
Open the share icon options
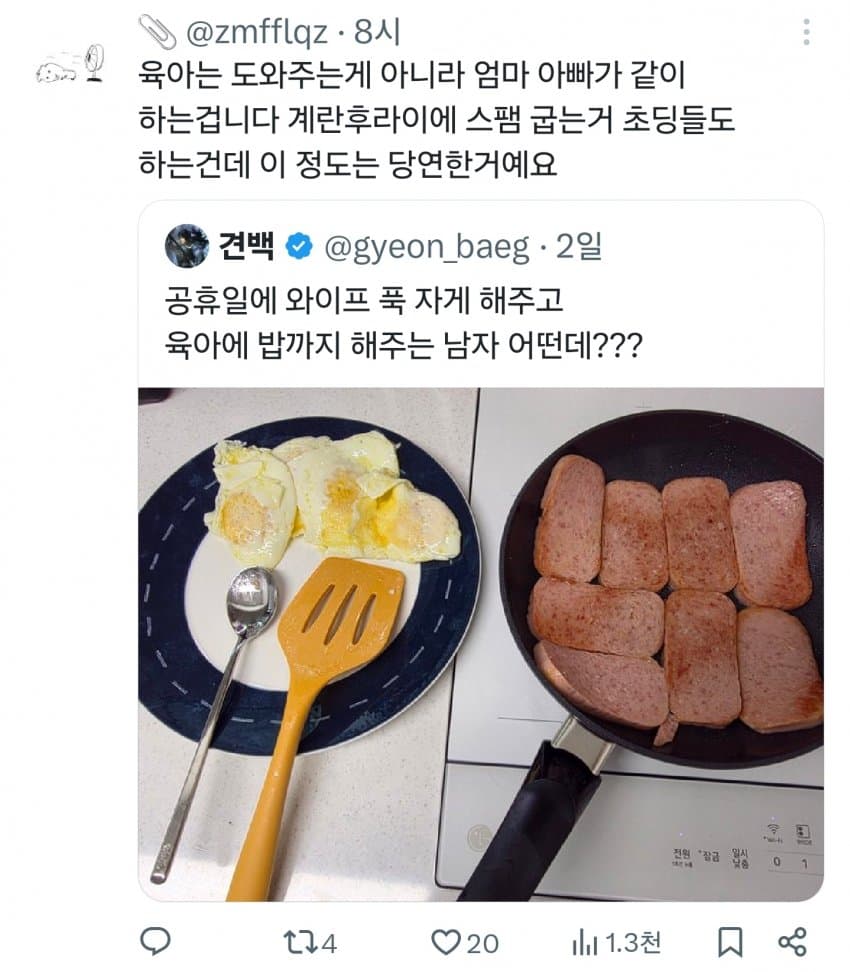791,941
